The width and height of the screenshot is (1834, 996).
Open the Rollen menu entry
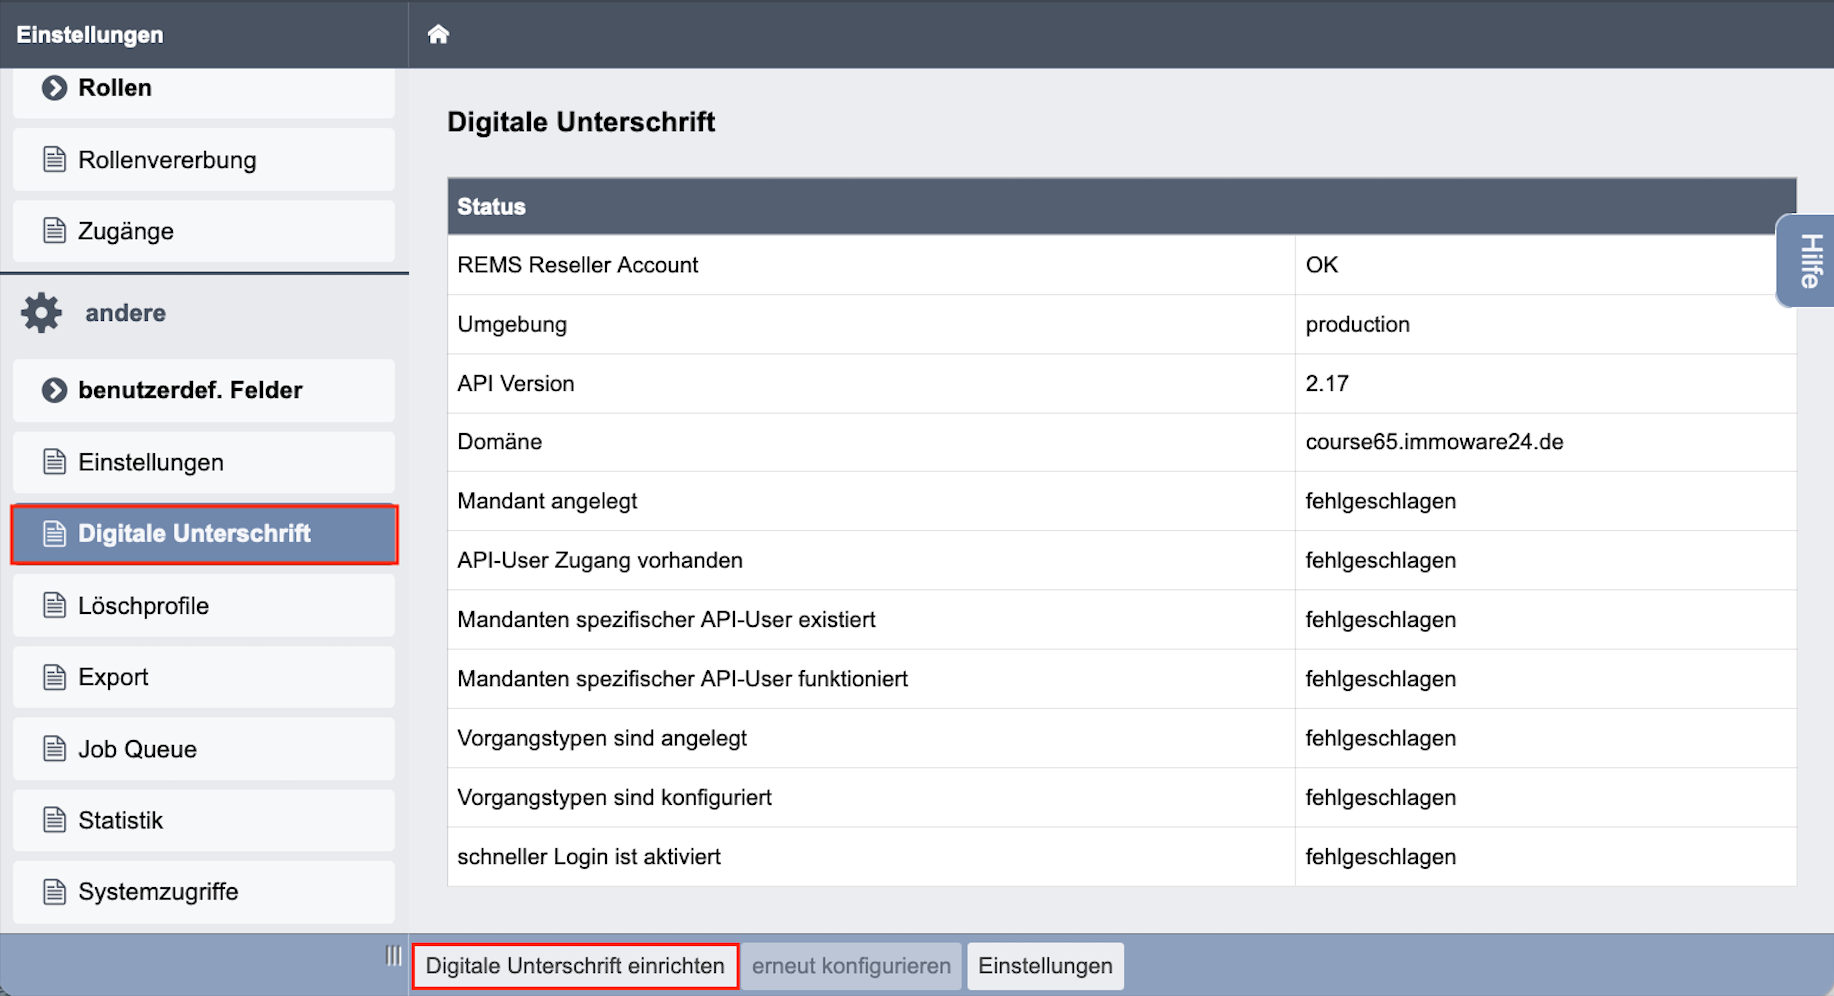[x=204, y=92]
